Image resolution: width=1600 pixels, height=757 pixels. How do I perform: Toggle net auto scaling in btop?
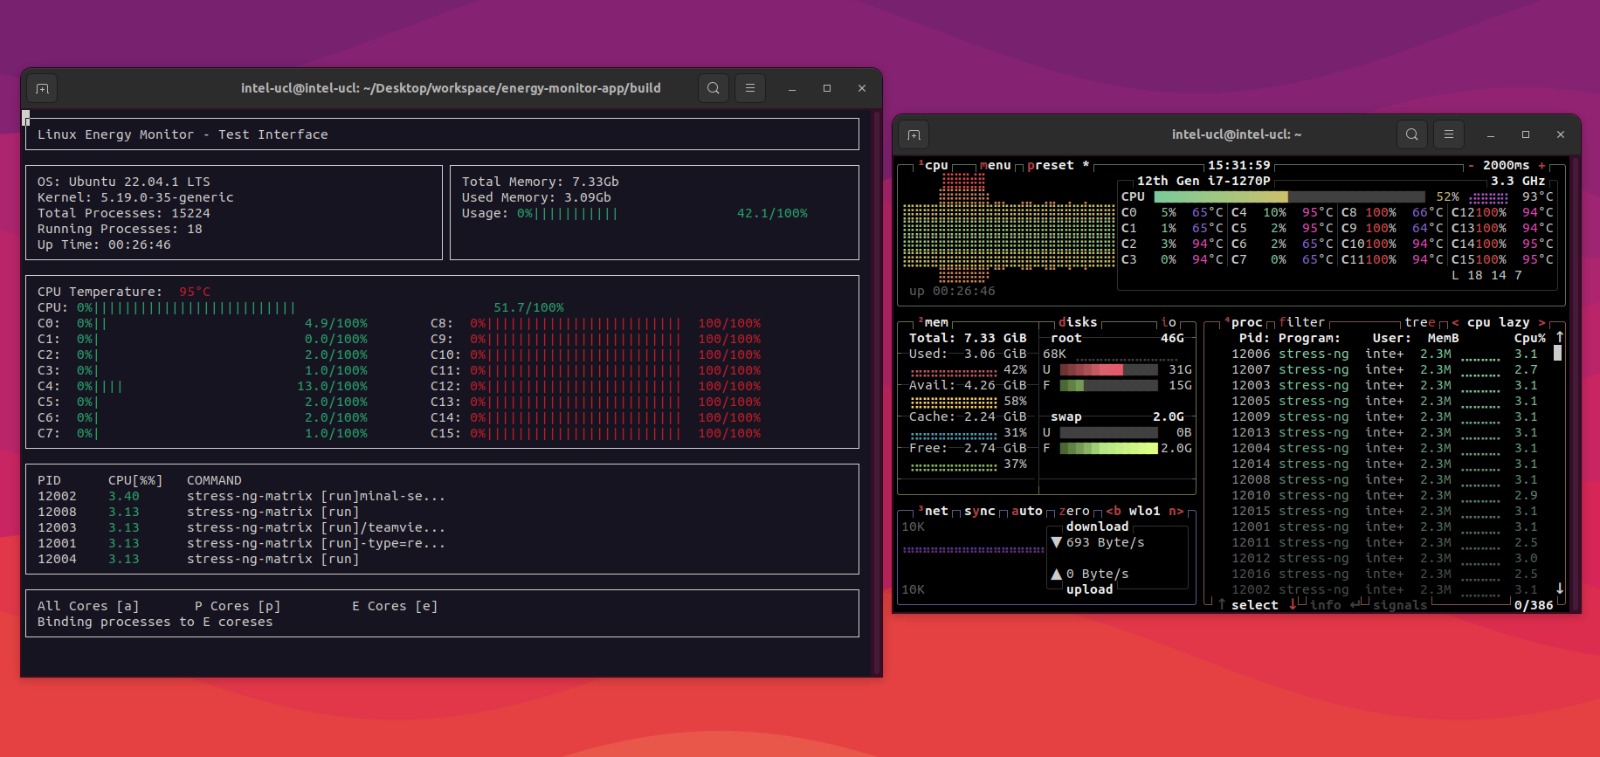point(1027,511)
